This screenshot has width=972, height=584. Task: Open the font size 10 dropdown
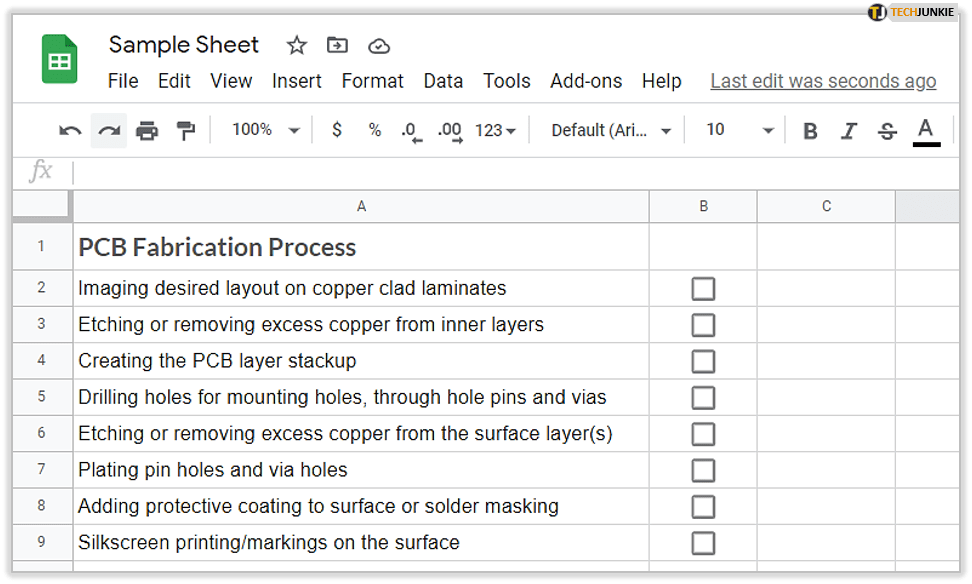click(740, 130)
